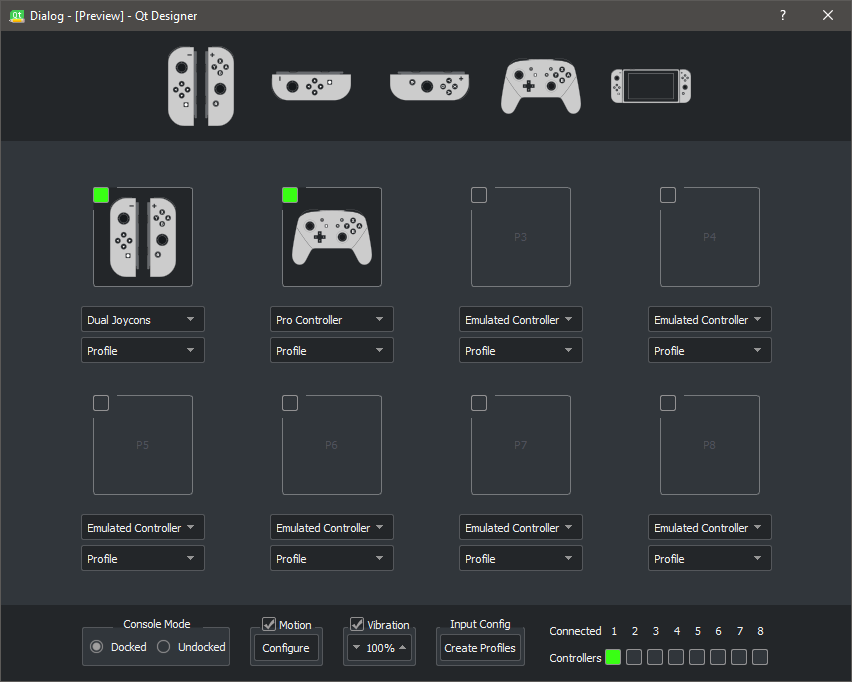The width and height of the screenshot is (852, 682).
Task: Click the Create Profiles button
Action: 480,647
